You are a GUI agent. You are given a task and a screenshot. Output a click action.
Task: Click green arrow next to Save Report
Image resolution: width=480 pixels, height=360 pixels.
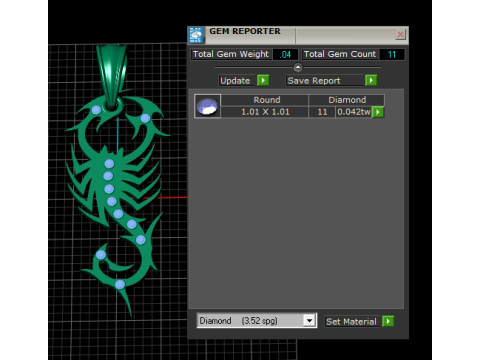click(371, 80)
